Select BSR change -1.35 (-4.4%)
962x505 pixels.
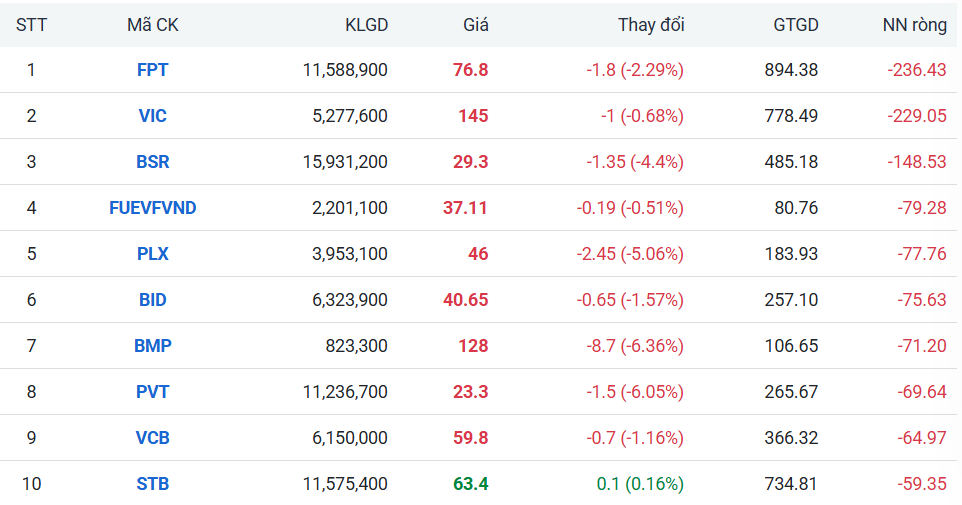coord(635,162)
